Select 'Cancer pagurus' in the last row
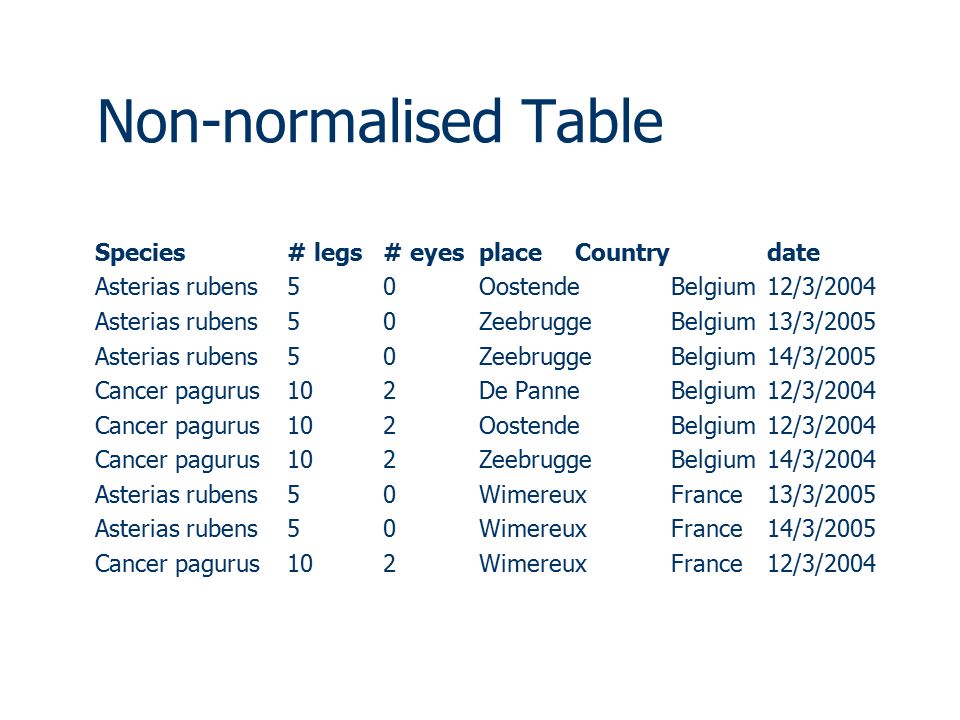960x720 pixels. pos(178,565)
